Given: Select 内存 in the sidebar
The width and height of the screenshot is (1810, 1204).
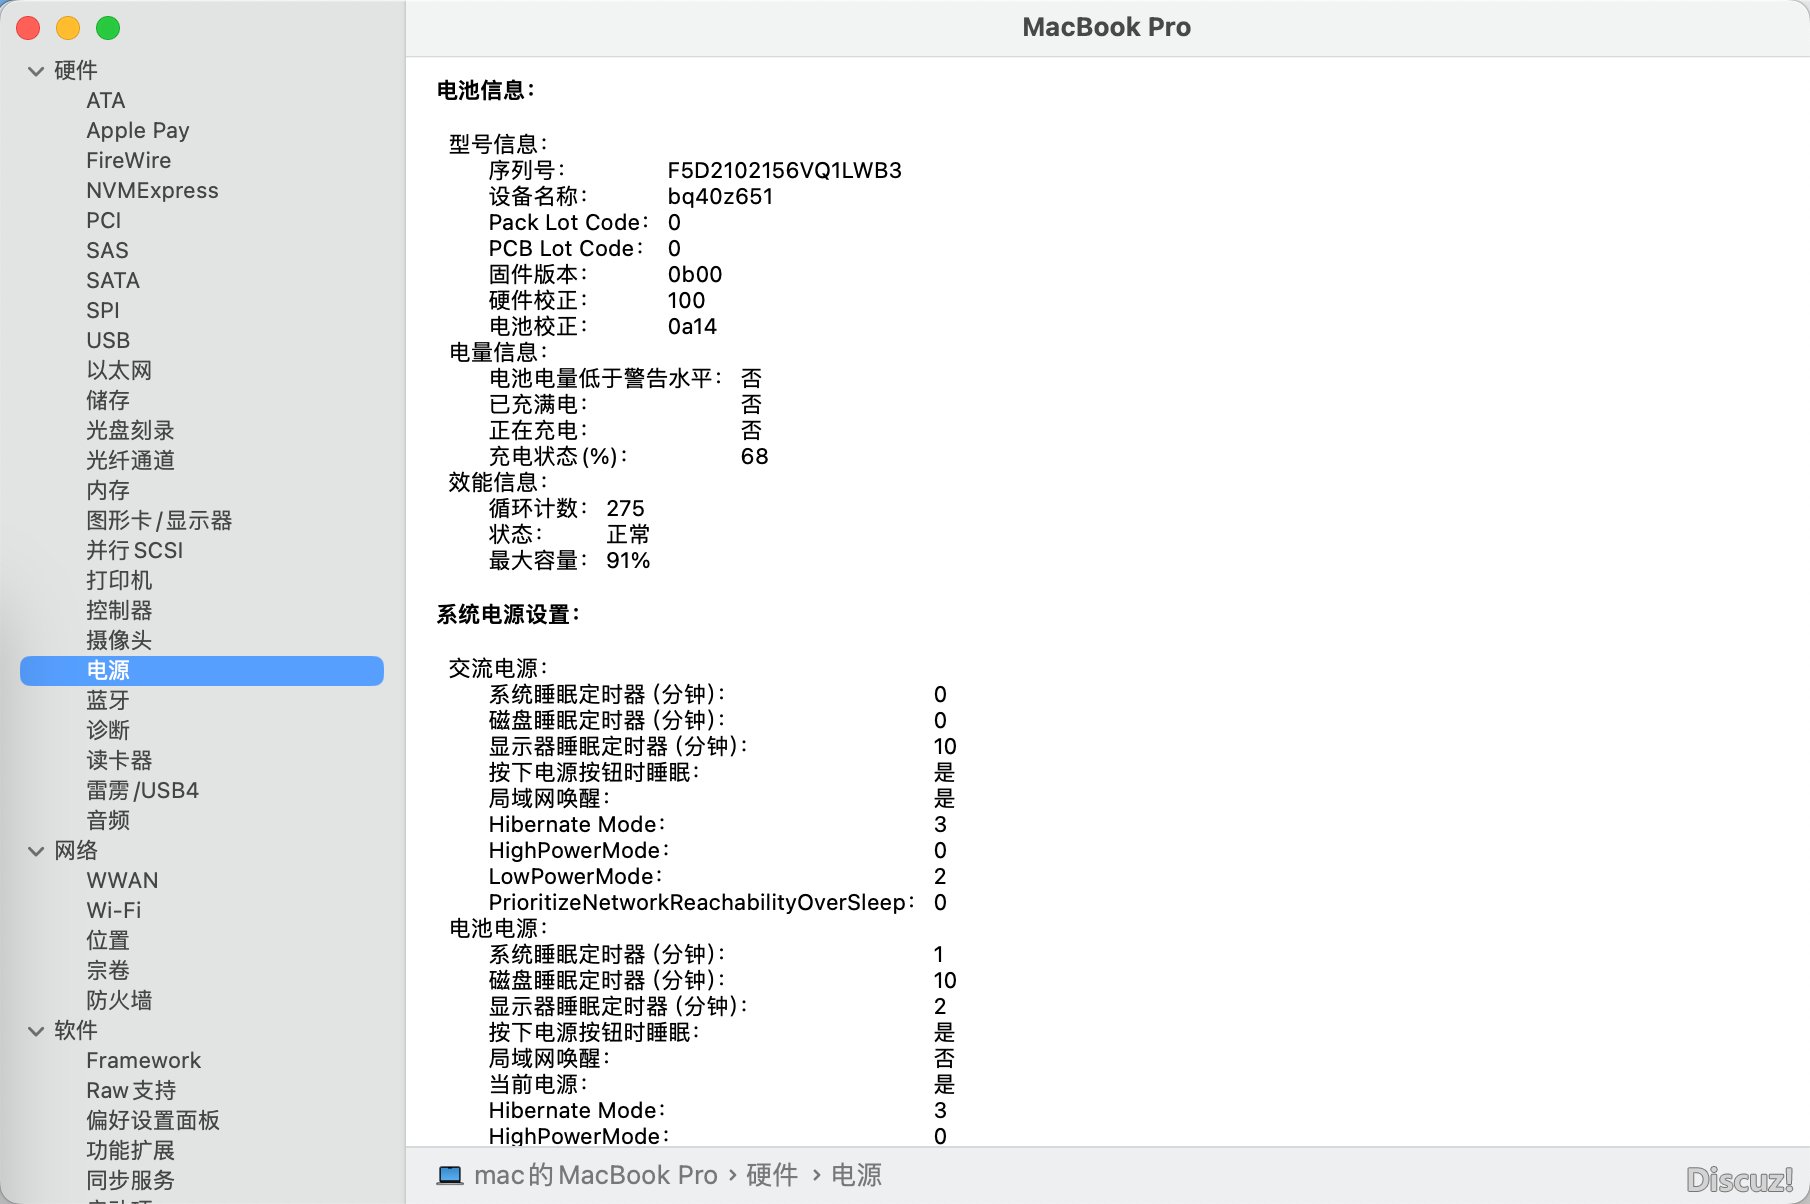Looking at the screenshot, I should 108,491.
